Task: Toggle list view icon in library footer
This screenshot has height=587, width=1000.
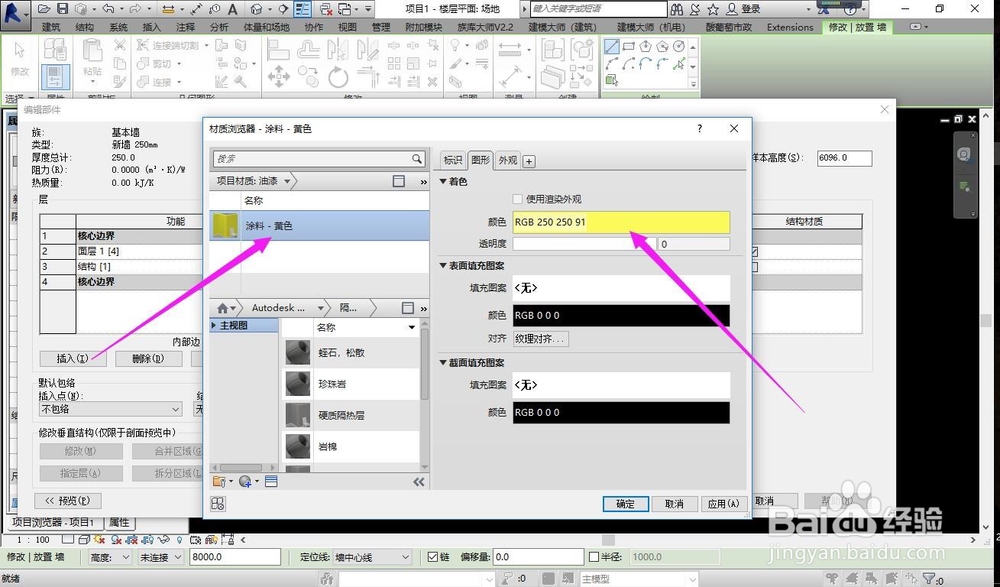Action: (x=271, y=482)
